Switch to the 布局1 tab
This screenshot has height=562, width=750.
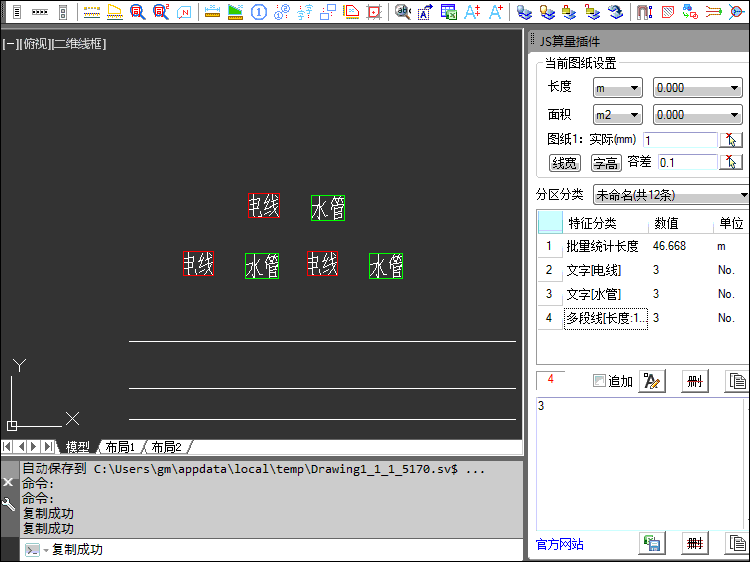(120, 447)
